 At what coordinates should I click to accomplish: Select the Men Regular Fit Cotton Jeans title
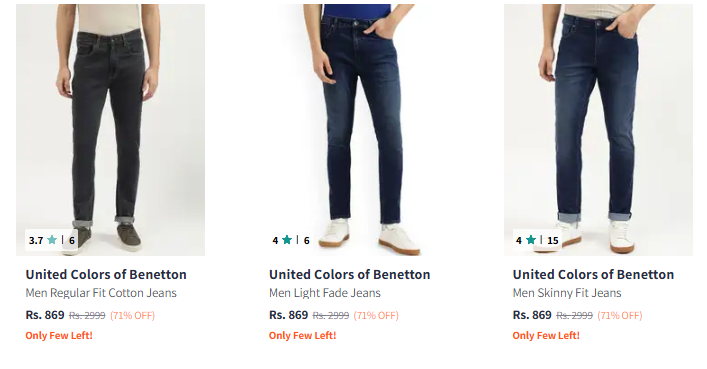101,293
